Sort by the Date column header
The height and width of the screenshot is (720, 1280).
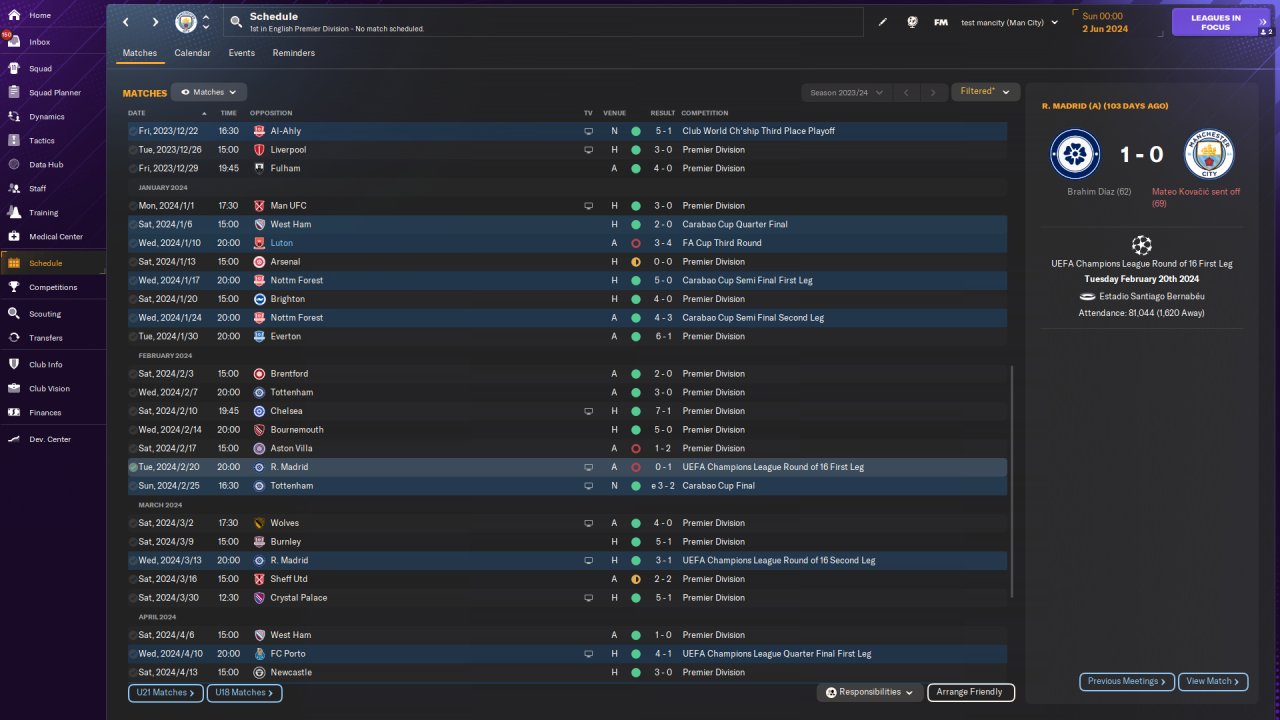point(137,113)
